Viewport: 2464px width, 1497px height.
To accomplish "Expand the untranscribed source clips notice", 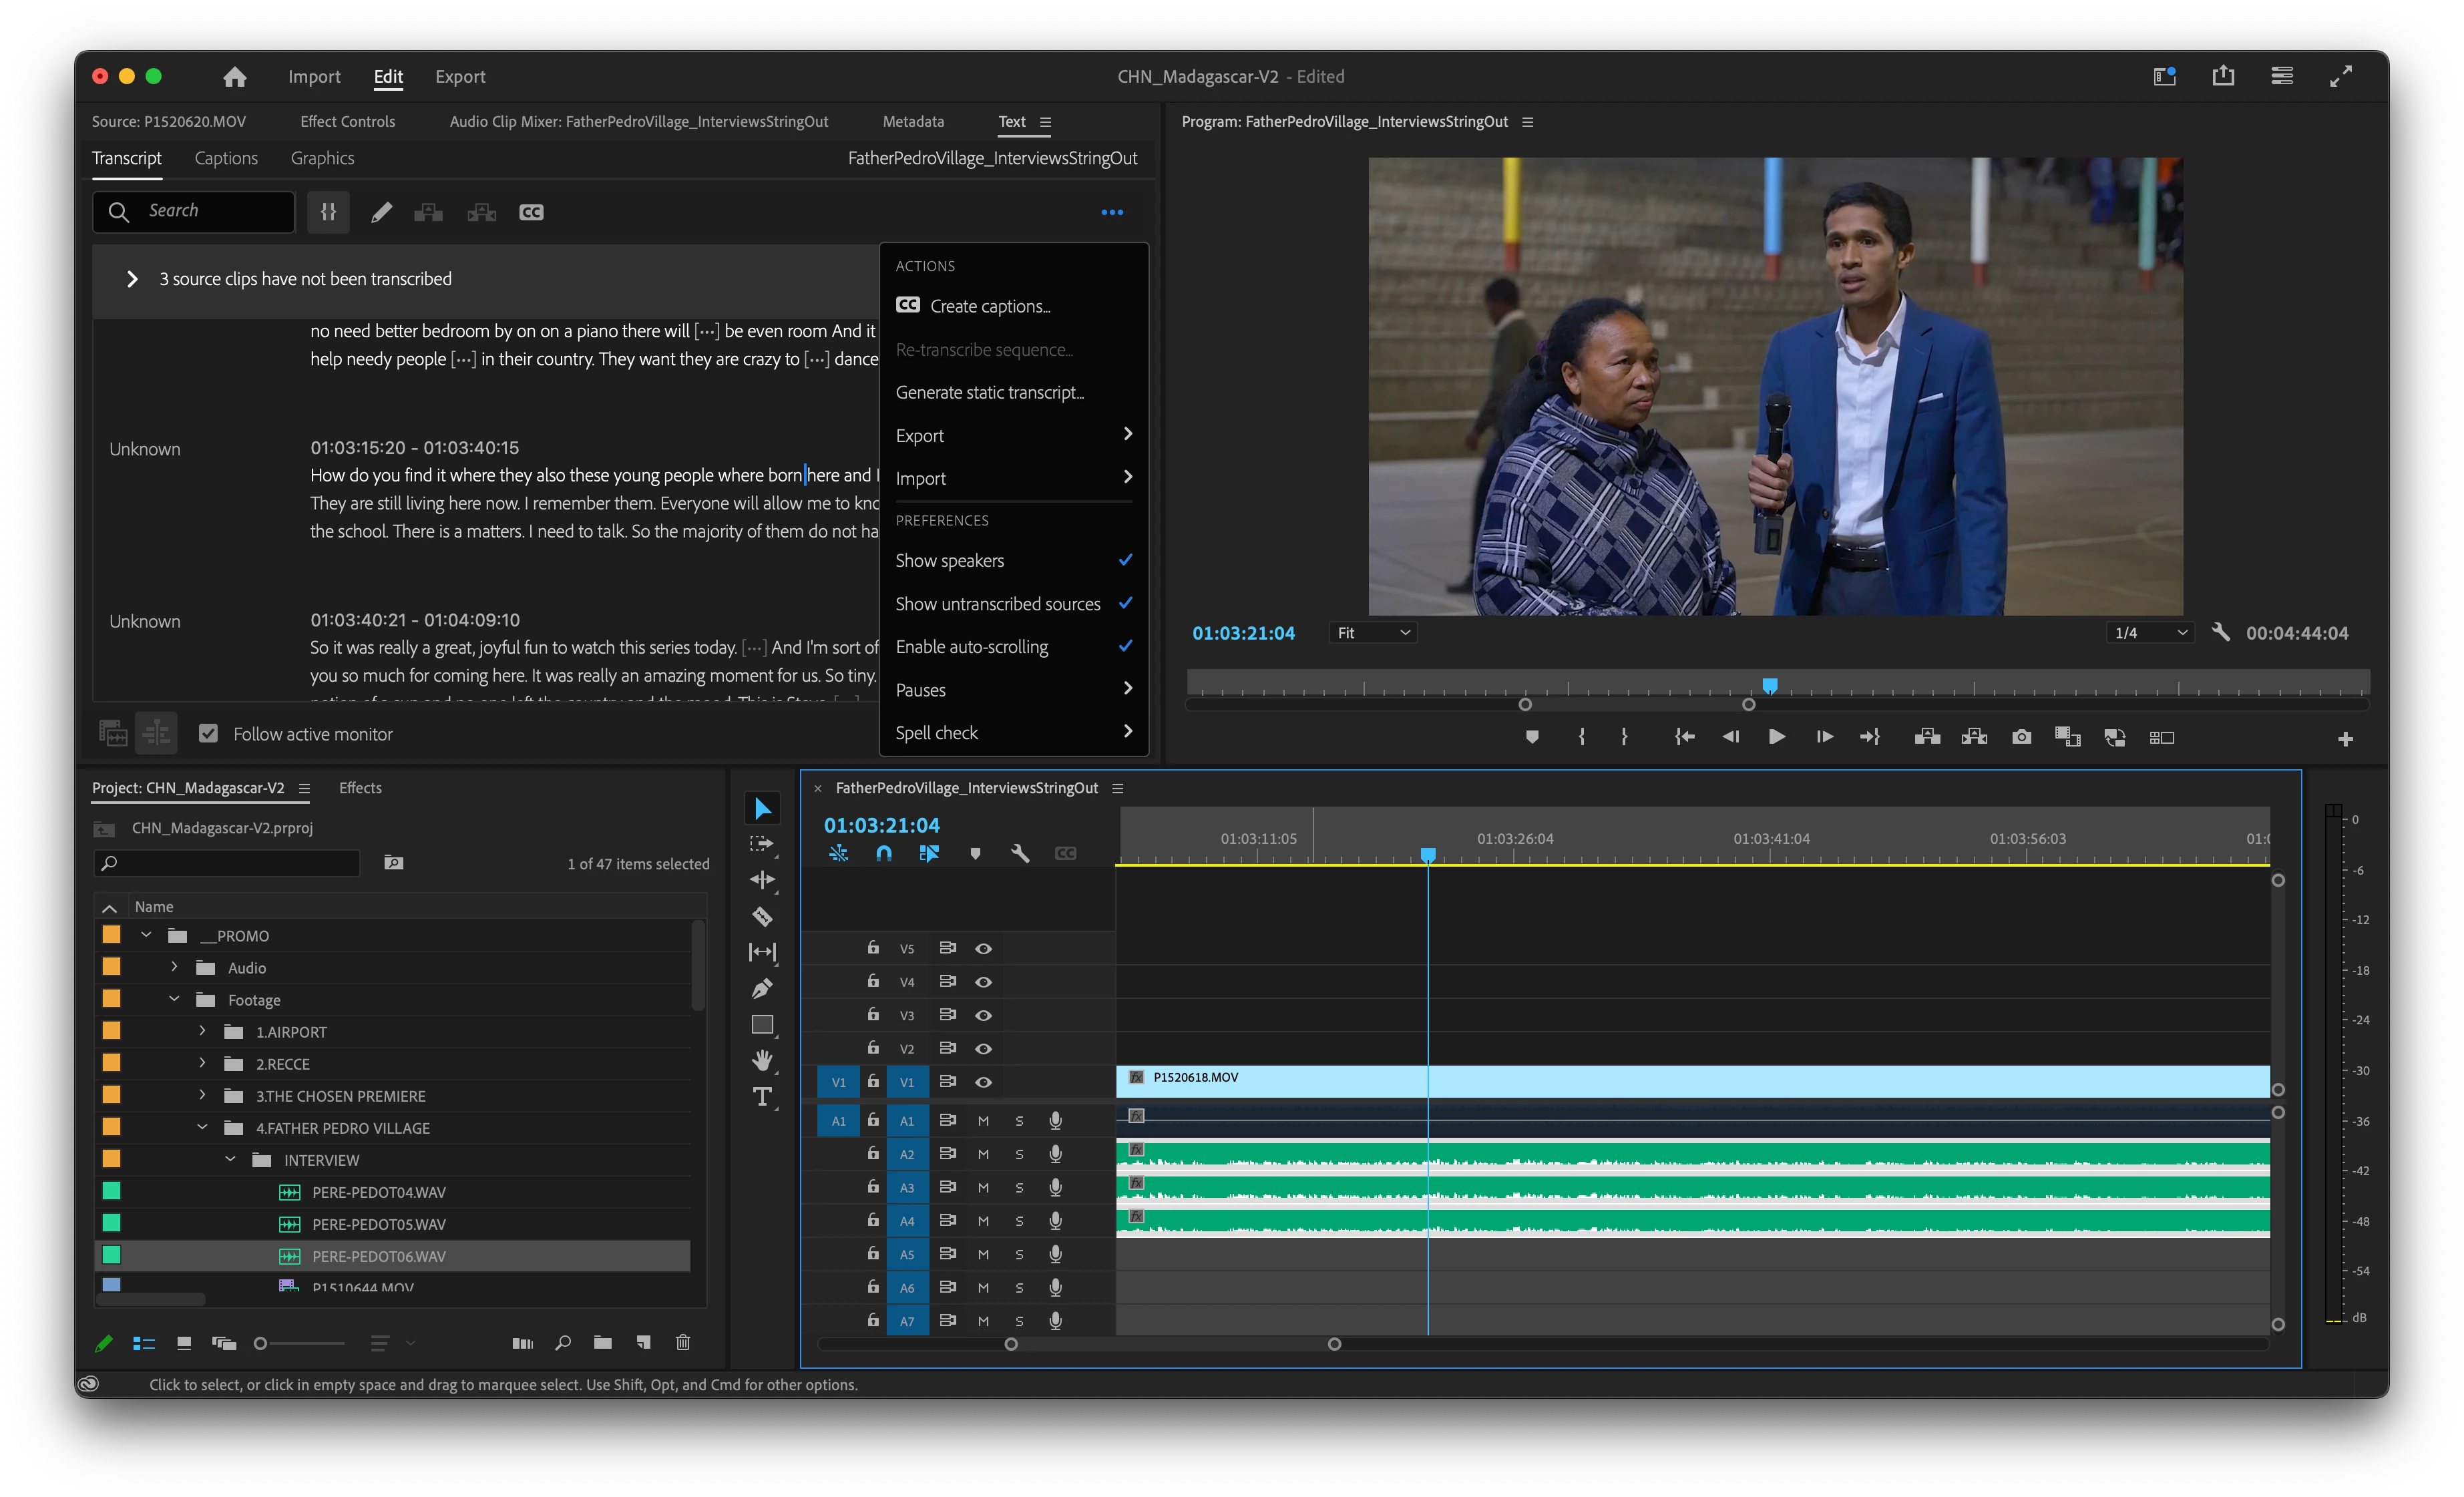I will [x=132, y=279].
